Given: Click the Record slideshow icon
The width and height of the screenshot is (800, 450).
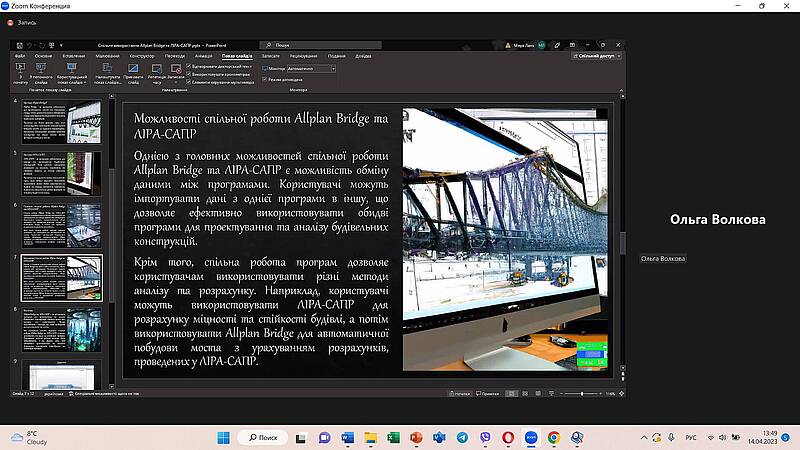Looking at the screenshot, I should (x=176, y=68).
